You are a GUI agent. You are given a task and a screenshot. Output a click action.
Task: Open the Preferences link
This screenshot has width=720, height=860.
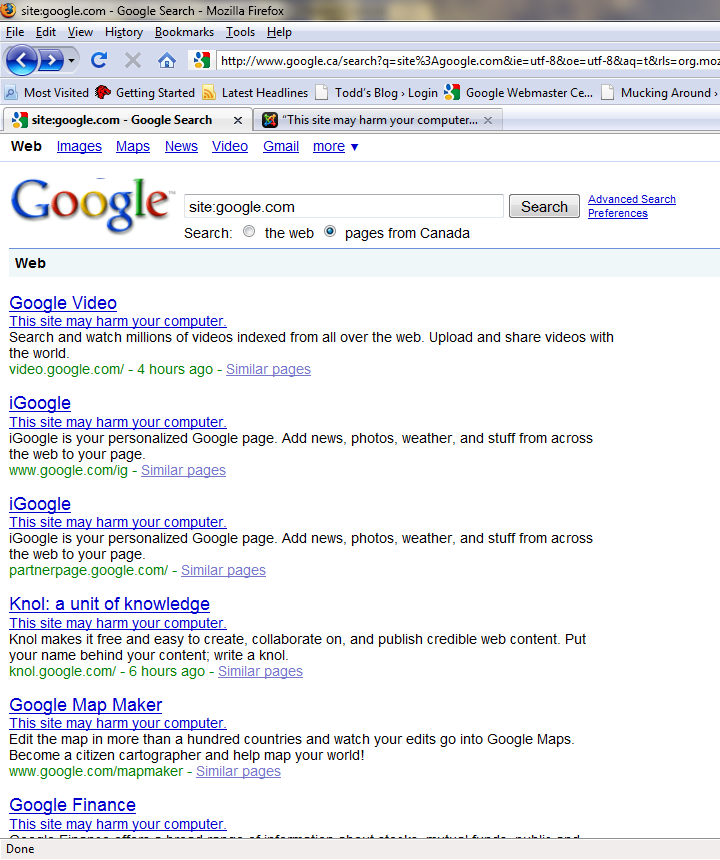tap(617, 213)
